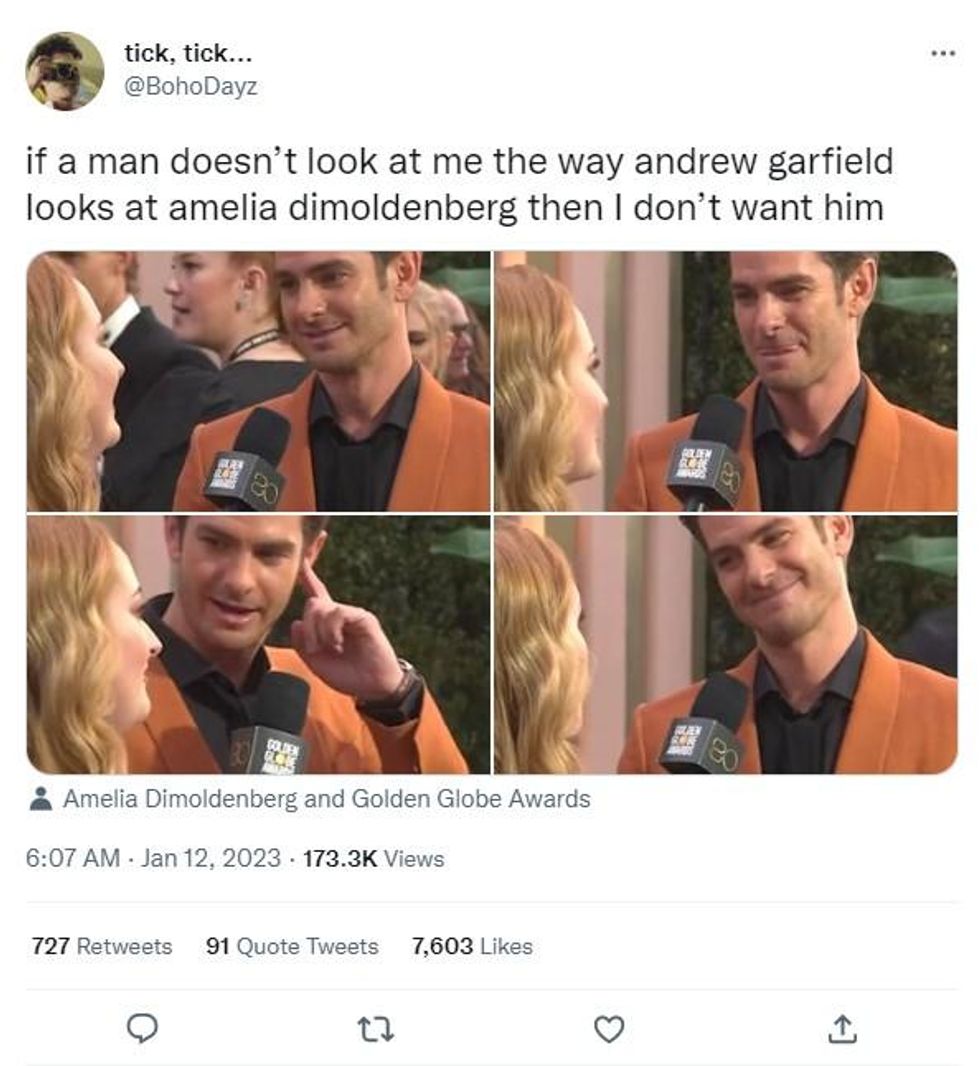
Task: Show the 727 Retweets list
Action: click(x=102, y=946)
